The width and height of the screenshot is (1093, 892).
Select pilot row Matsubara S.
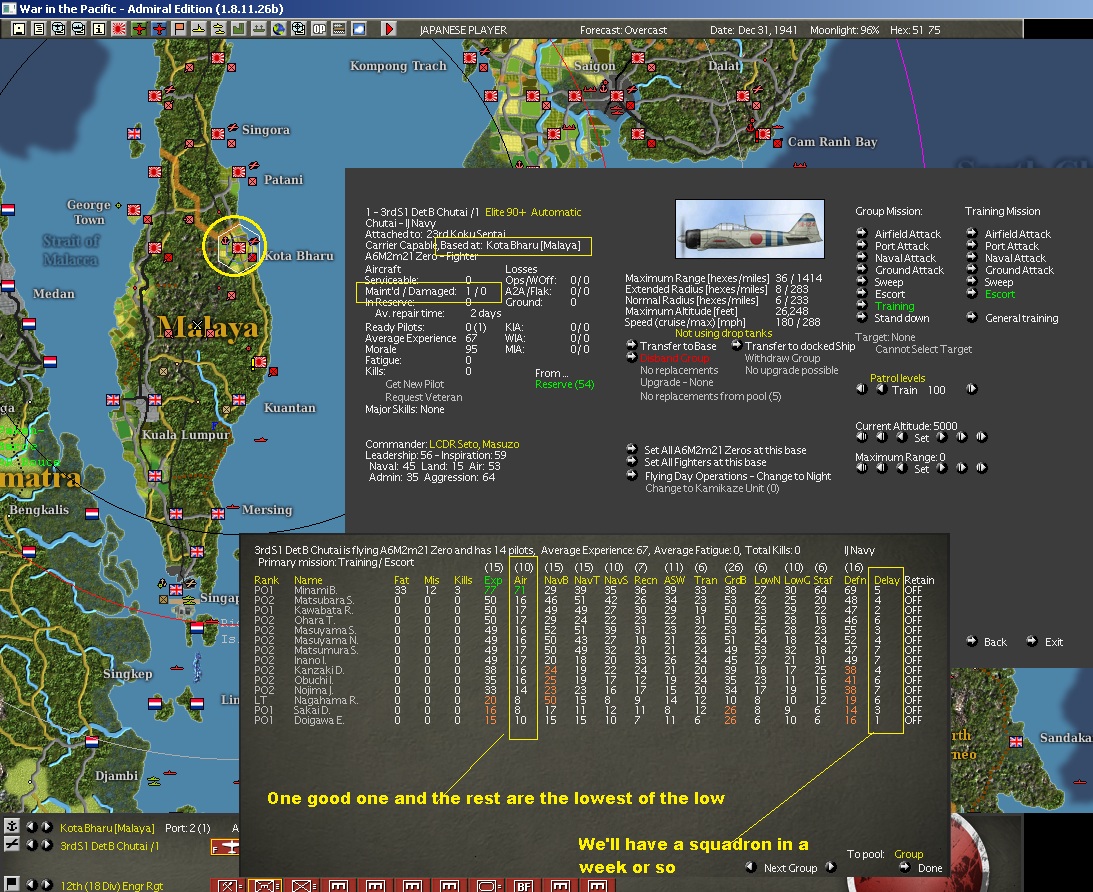[588, 600]
